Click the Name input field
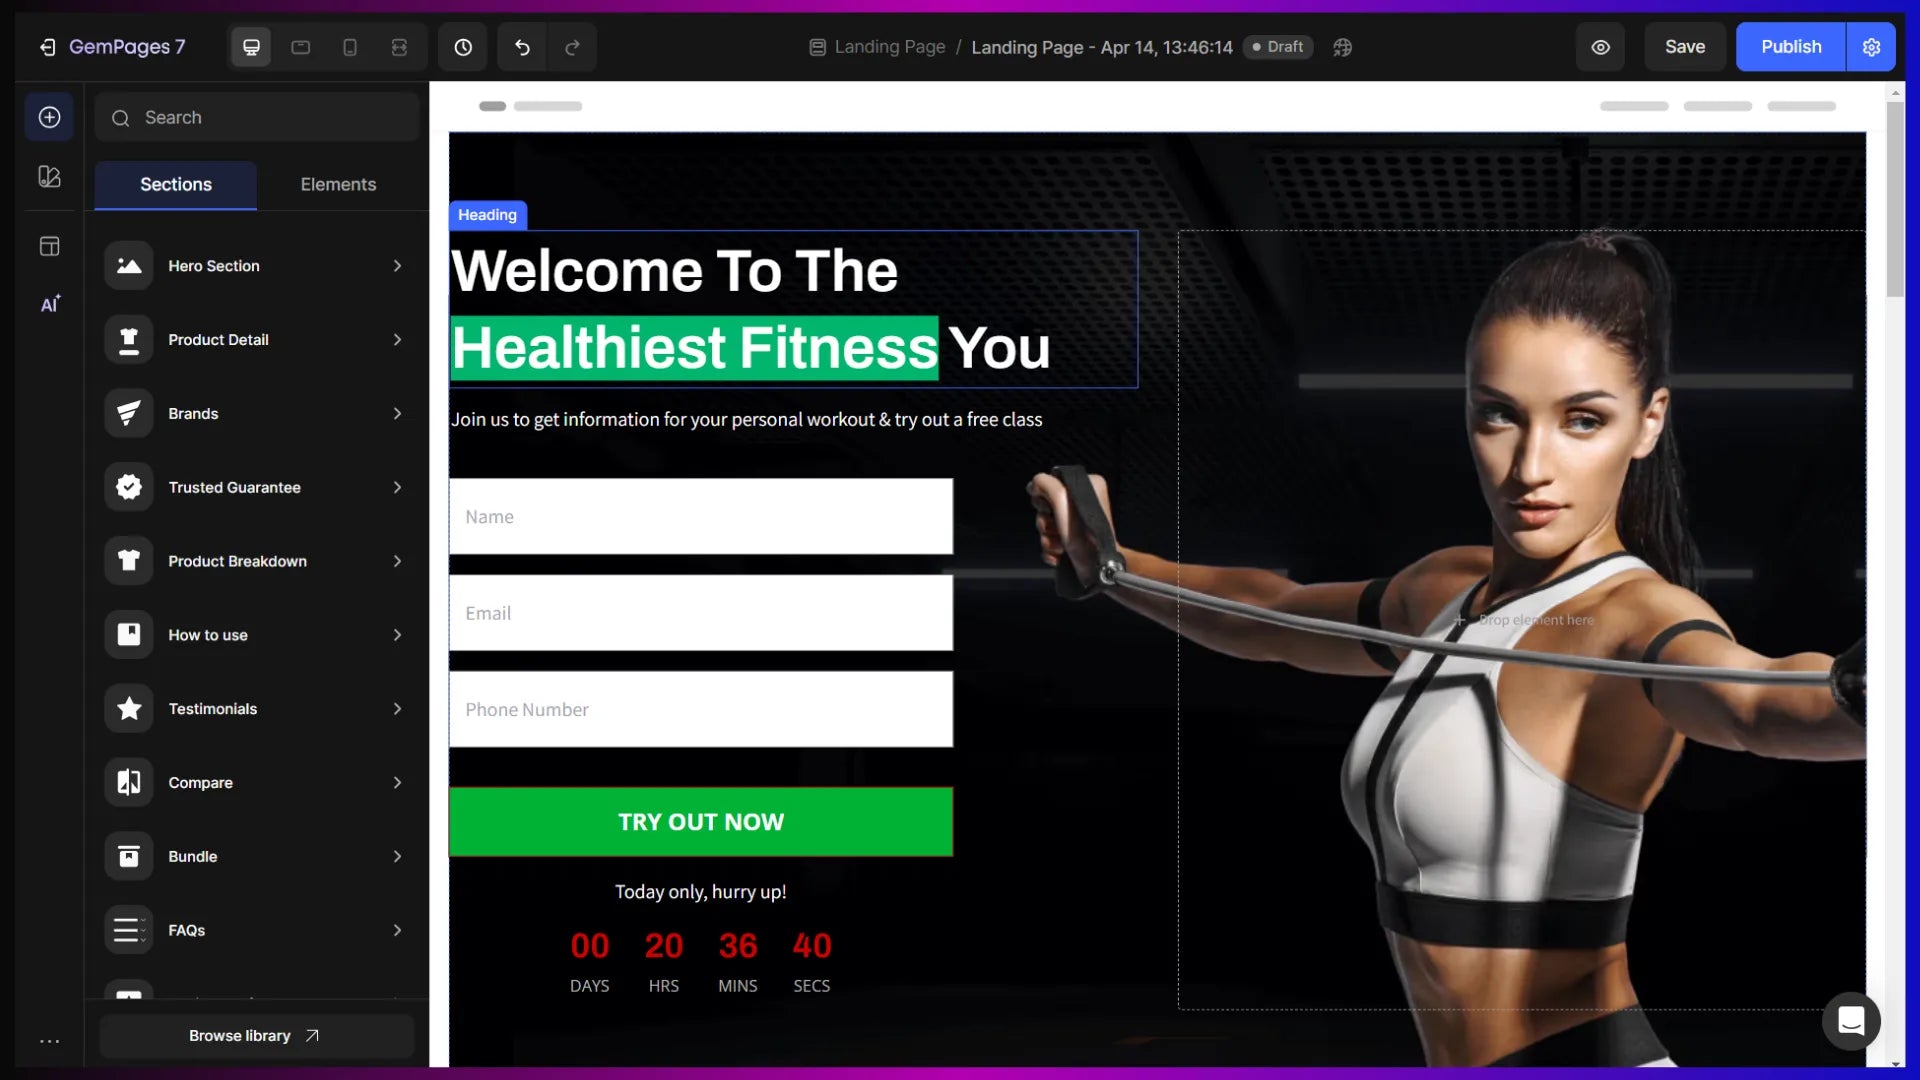The height and width of the screenshot is (1080, 1920). (703, 516)
